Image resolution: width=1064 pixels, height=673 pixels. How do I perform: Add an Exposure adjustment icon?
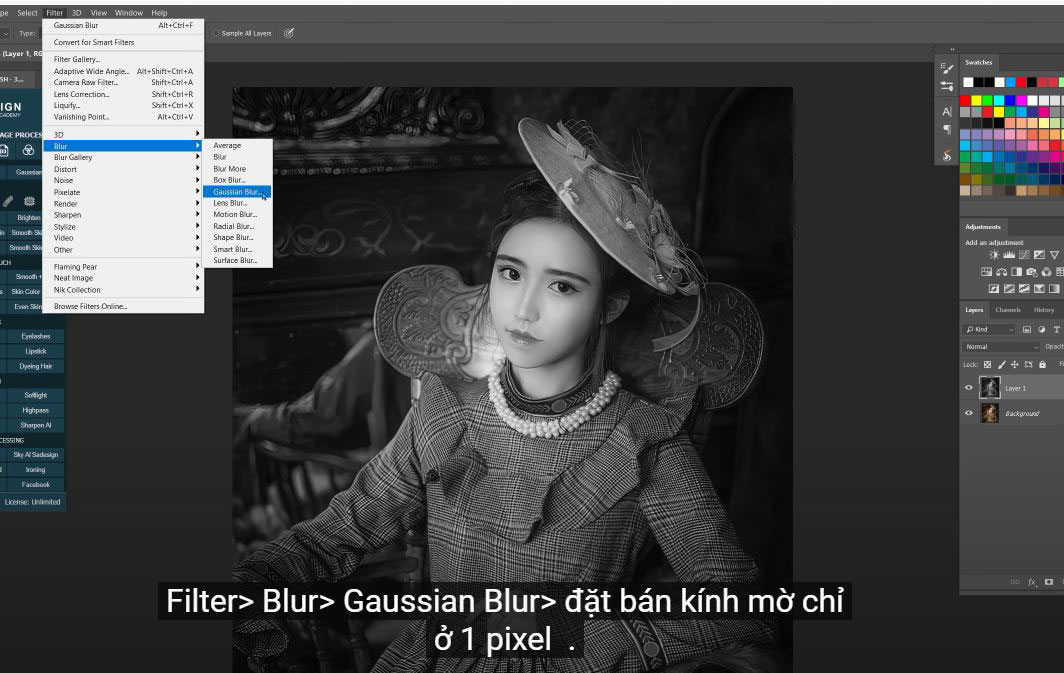point(1039,255)
